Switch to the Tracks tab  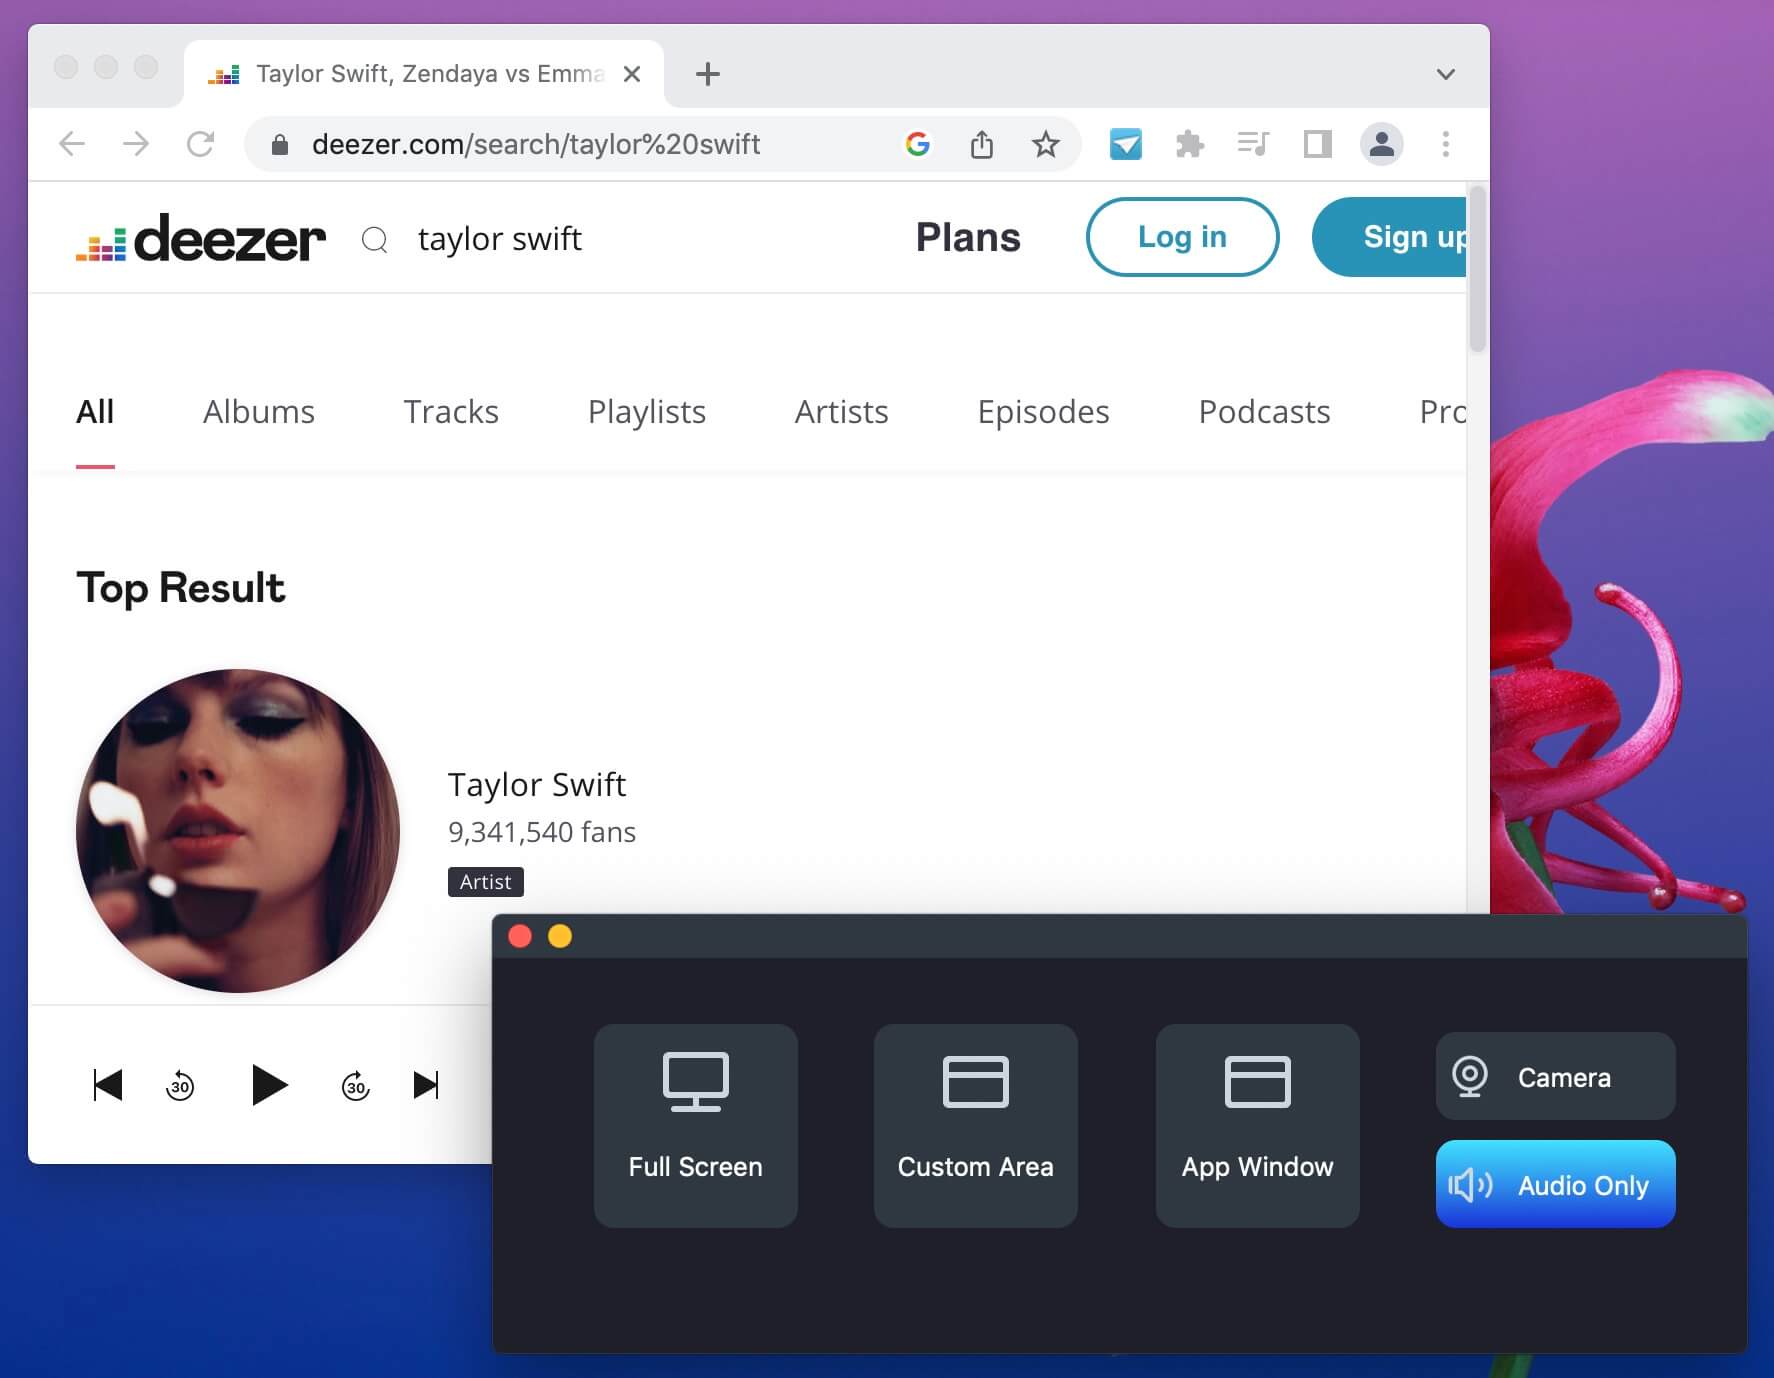[x=451, y=412]
